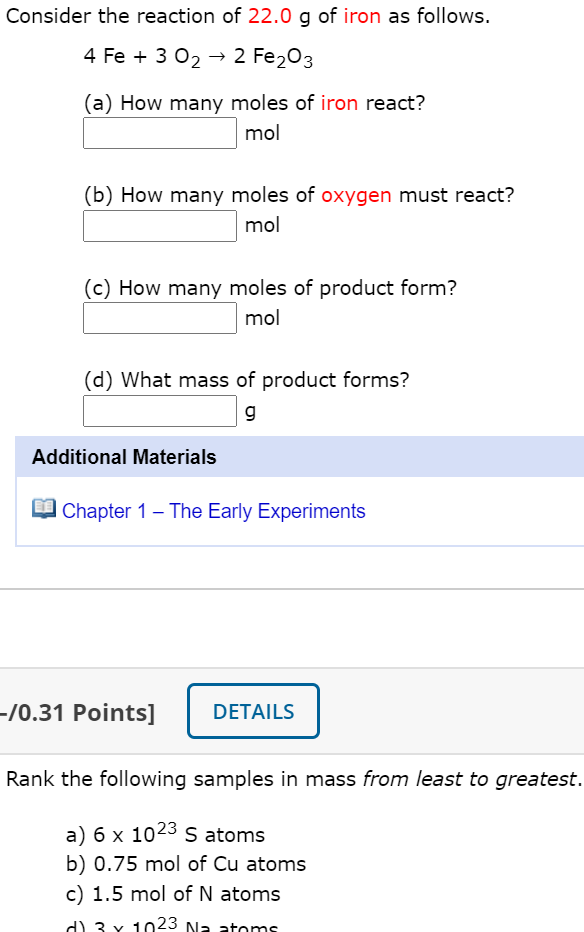This screenshot has height=932, width=584.
Task: Select option c) 1.5 mol of N atoms
Action: (173, 894)
